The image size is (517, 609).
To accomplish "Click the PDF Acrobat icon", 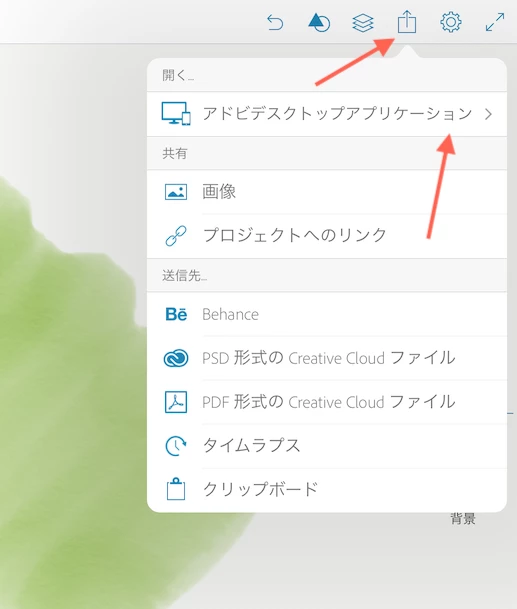I will point(176,402).
